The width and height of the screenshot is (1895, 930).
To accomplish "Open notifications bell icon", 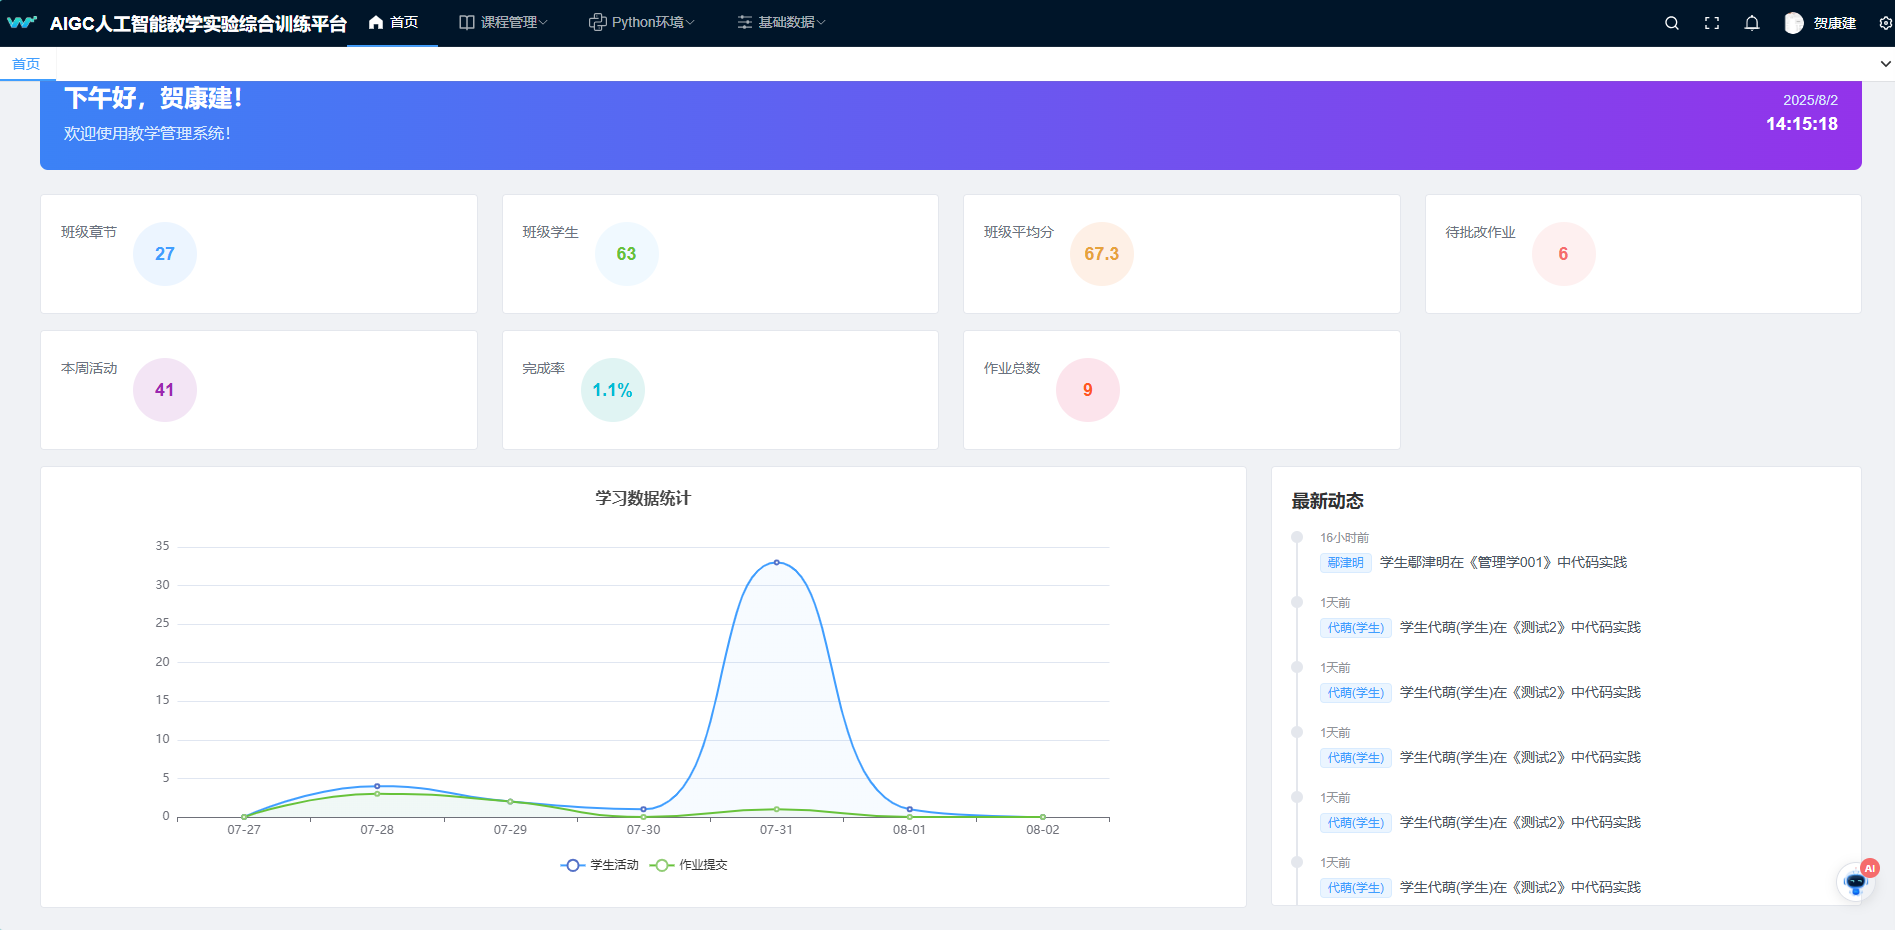I will (x=1752, y=23).
